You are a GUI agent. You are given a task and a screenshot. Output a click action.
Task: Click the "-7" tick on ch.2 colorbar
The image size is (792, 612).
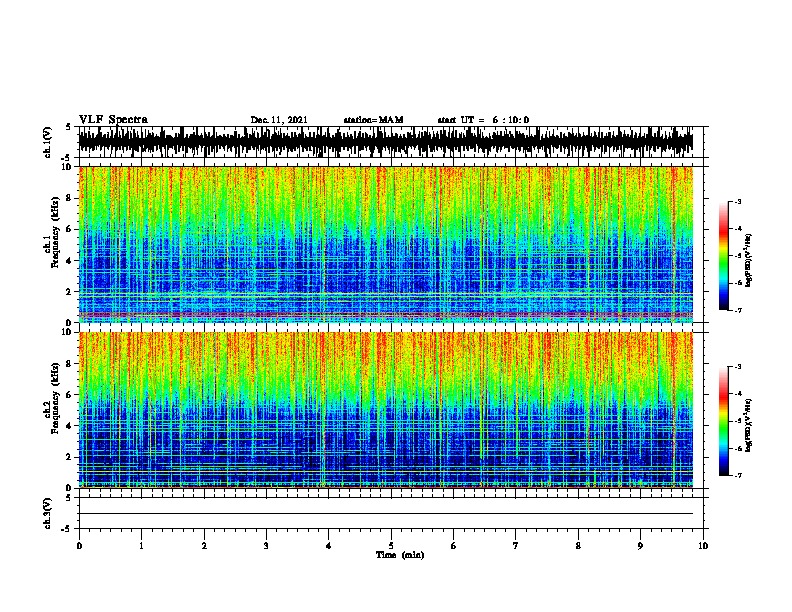click(x=737, y=476)
